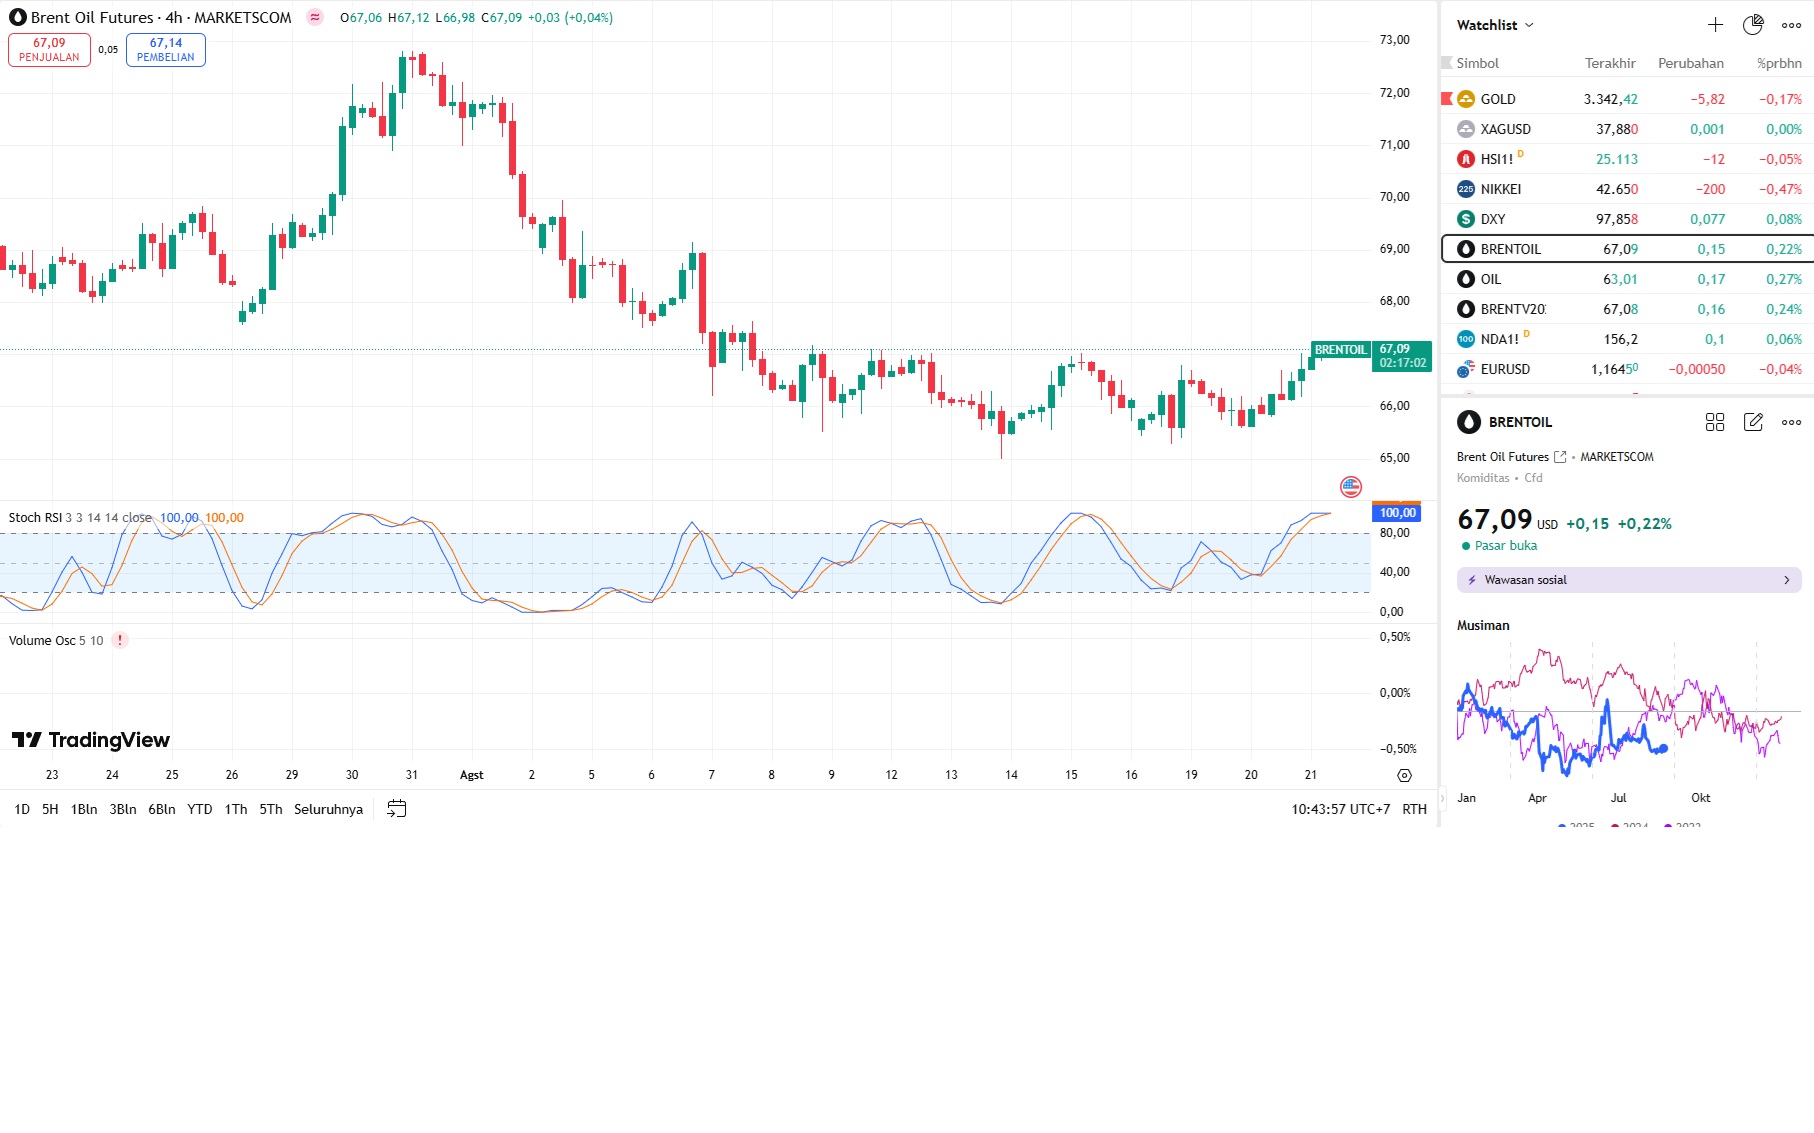This screenshot has height=1133, width=1814.
Task: Open the go-to-date calendar icon
Action: [397, 809]
